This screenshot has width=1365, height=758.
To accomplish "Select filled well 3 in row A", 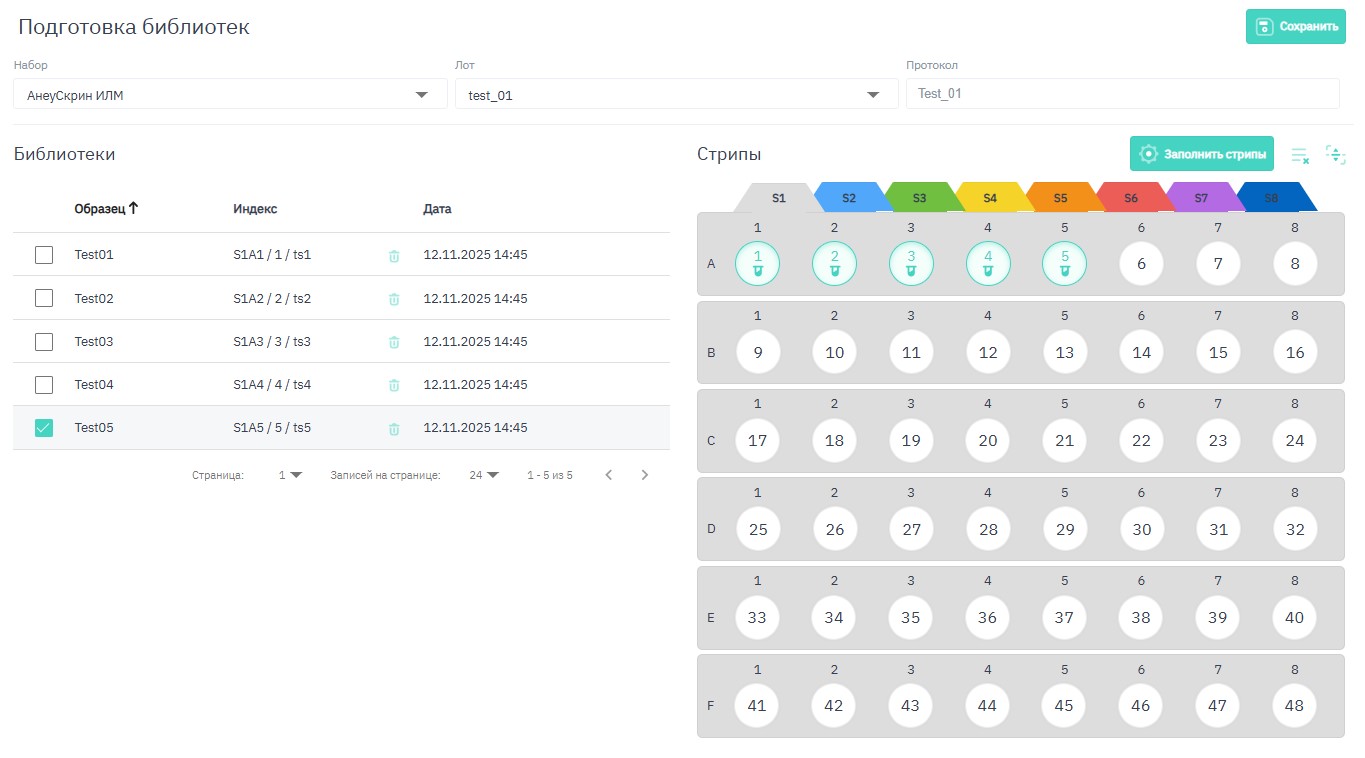I will click(x=911, y=264).
